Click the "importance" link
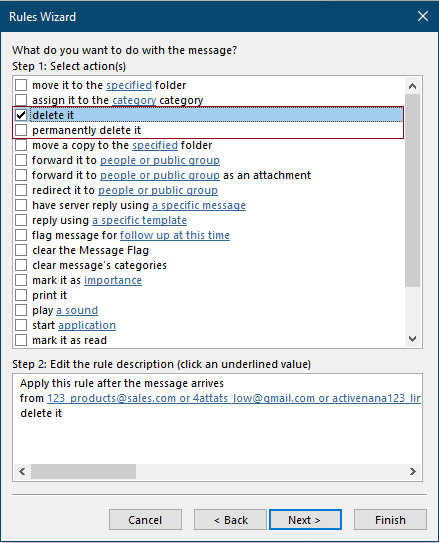This screenshot has width=439, height=543. coord(113,280)
